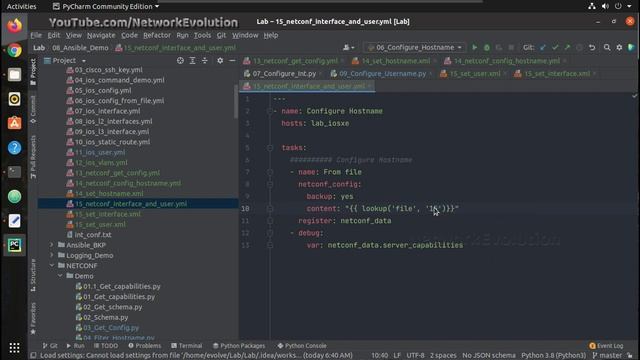The height and width of the screenshot is (360, 640).
Task: Open Python Console tool window
Action: click(x=302, y=346)
